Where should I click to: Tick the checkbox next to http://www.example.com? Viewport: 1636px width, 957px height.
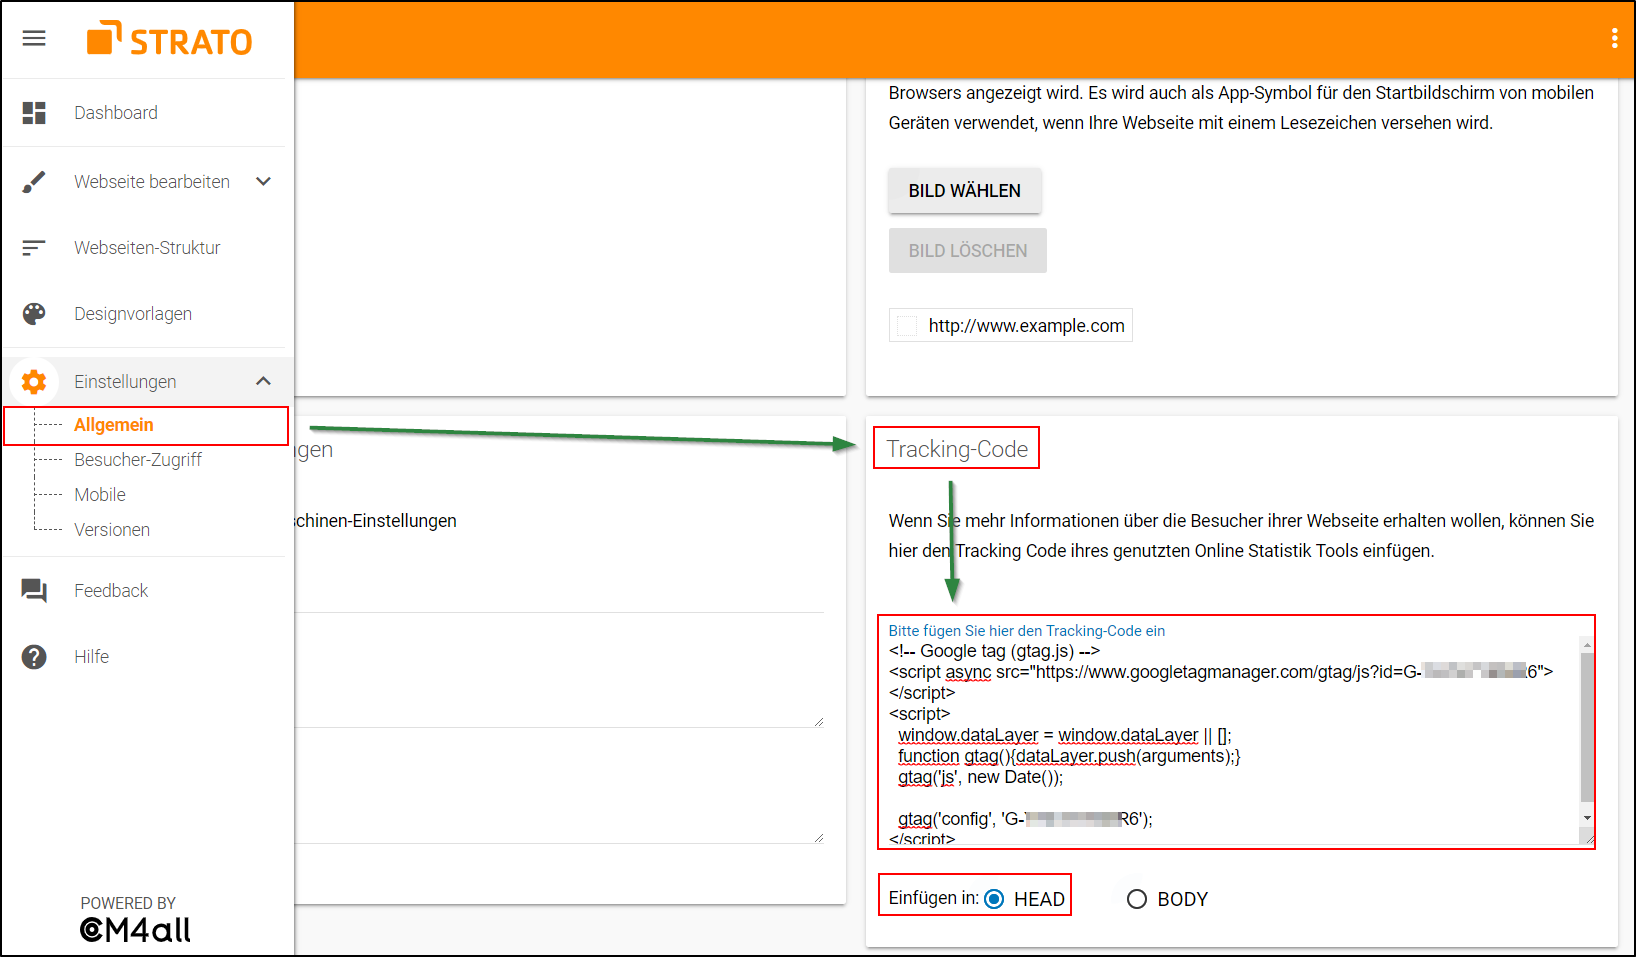click(x=905, y=325)
